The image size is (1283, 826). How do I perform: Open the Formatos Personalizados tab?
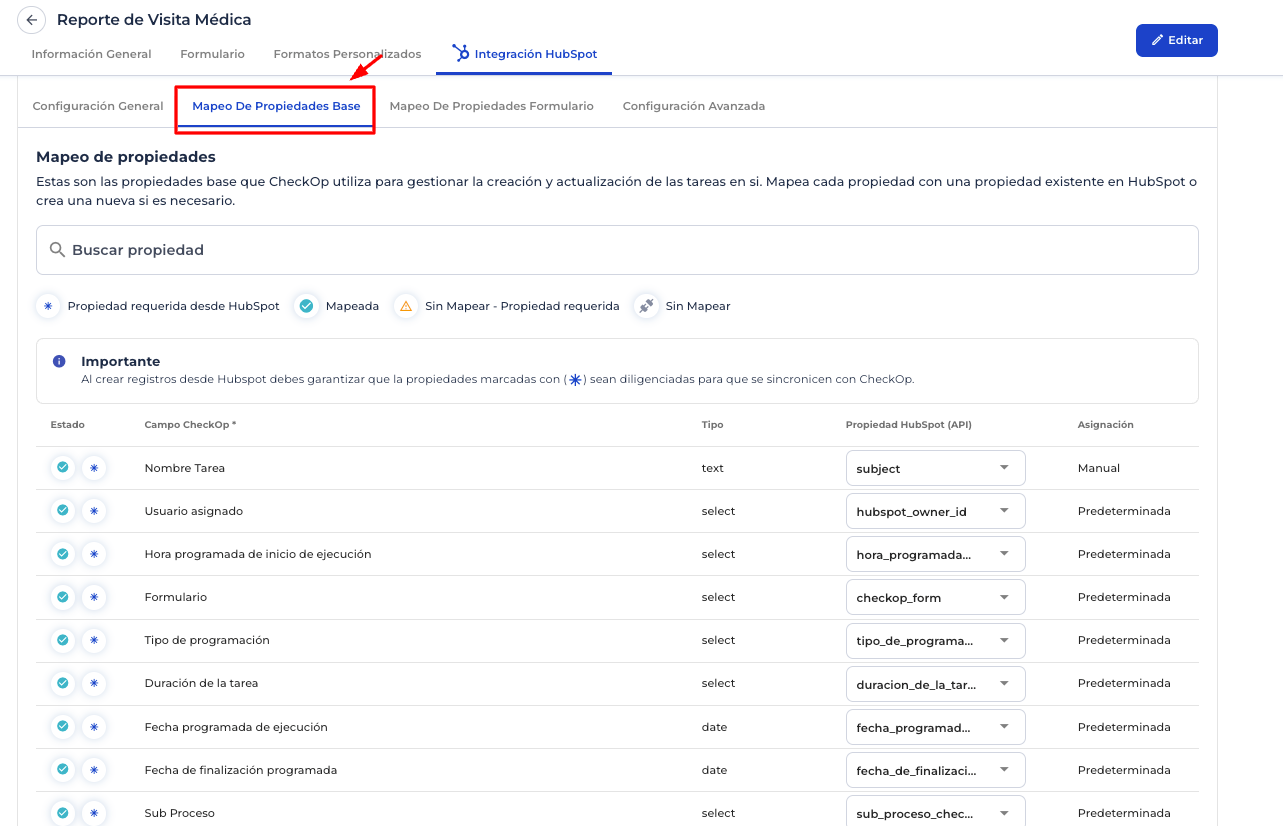pos(347,54)
